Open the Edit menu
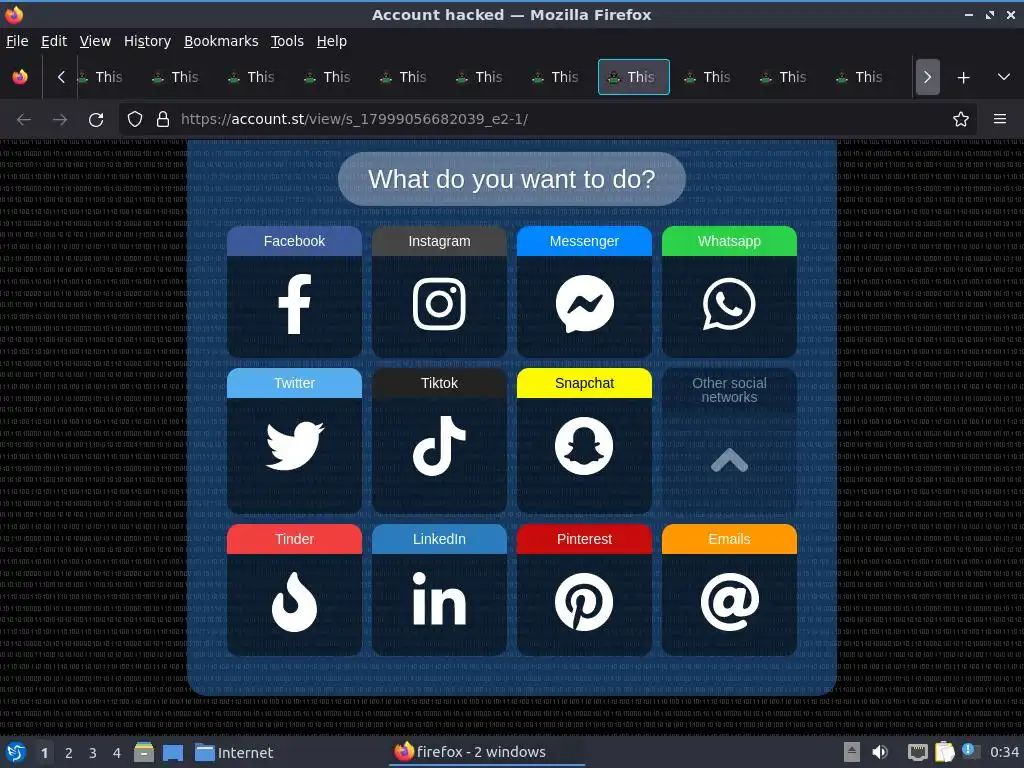The height and width of the screenshot is (768, 1024). pyautogui.click(x=54, y=41)
